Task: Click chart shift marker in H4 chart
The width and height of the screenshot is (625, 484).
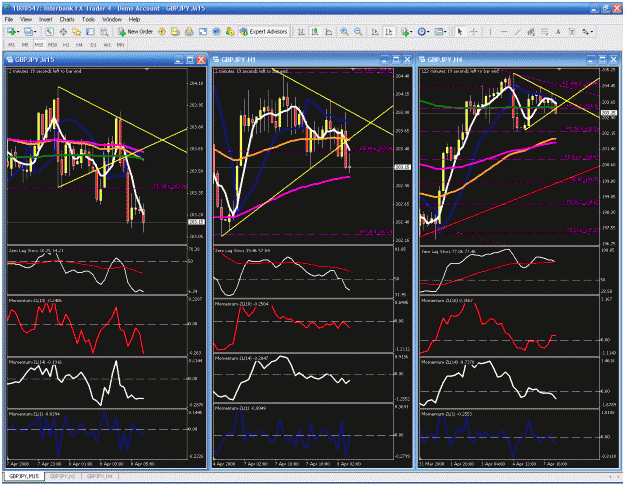Action: point(559,70)
